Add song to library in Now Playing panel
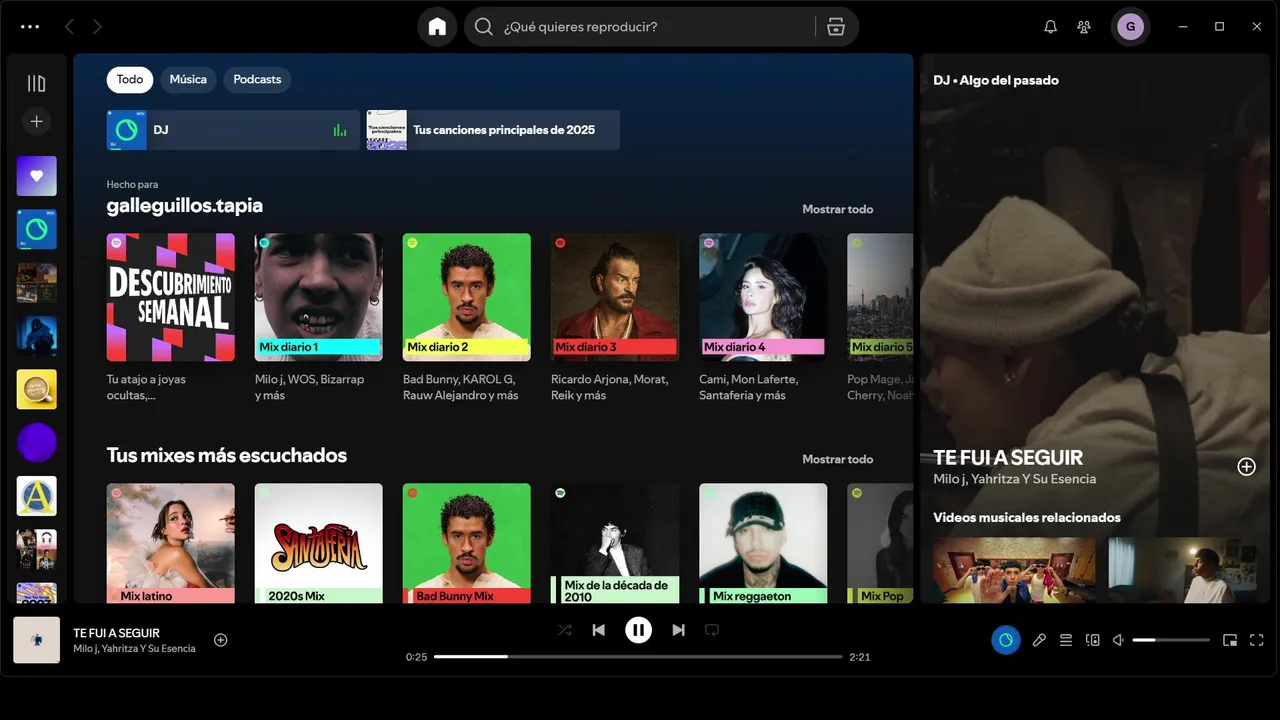The width and height of the screenshot is (1280, 720). (x=1246, y=467)
